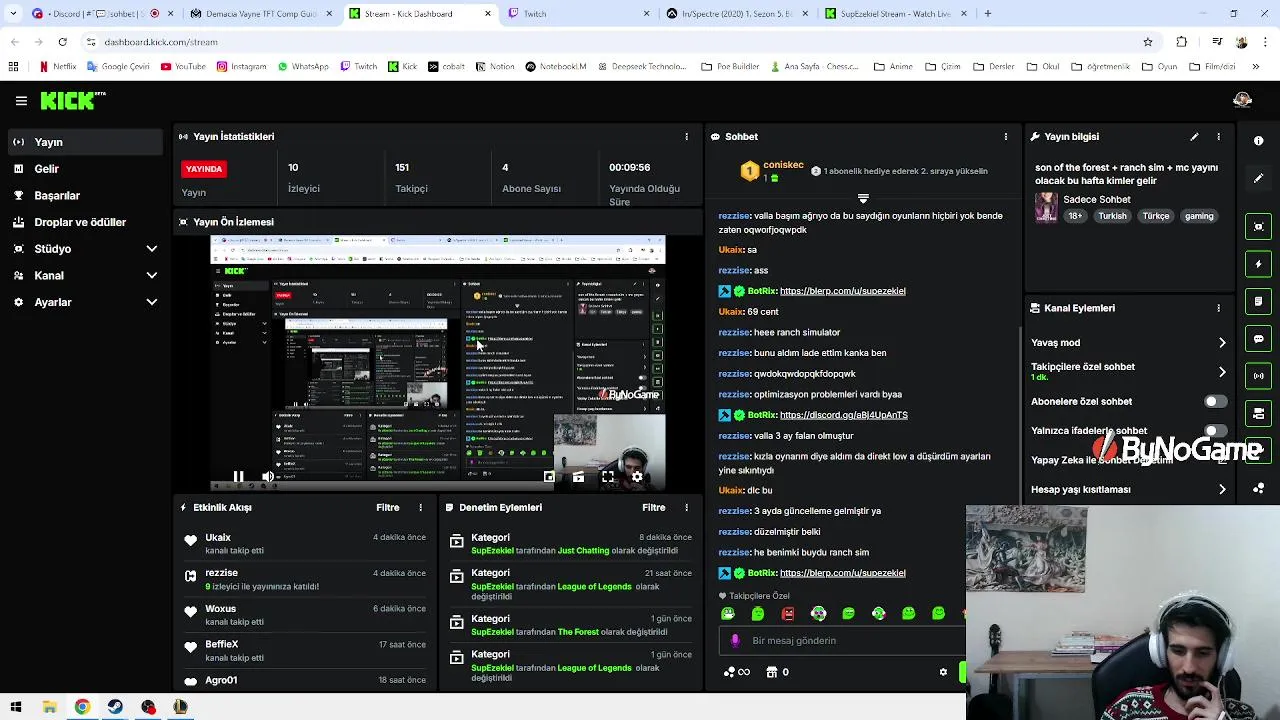This screenshot has height=720, width=1280.
Task: Click the broadcast signal icon in right toolbar
Action: (x=1259, y=376)
